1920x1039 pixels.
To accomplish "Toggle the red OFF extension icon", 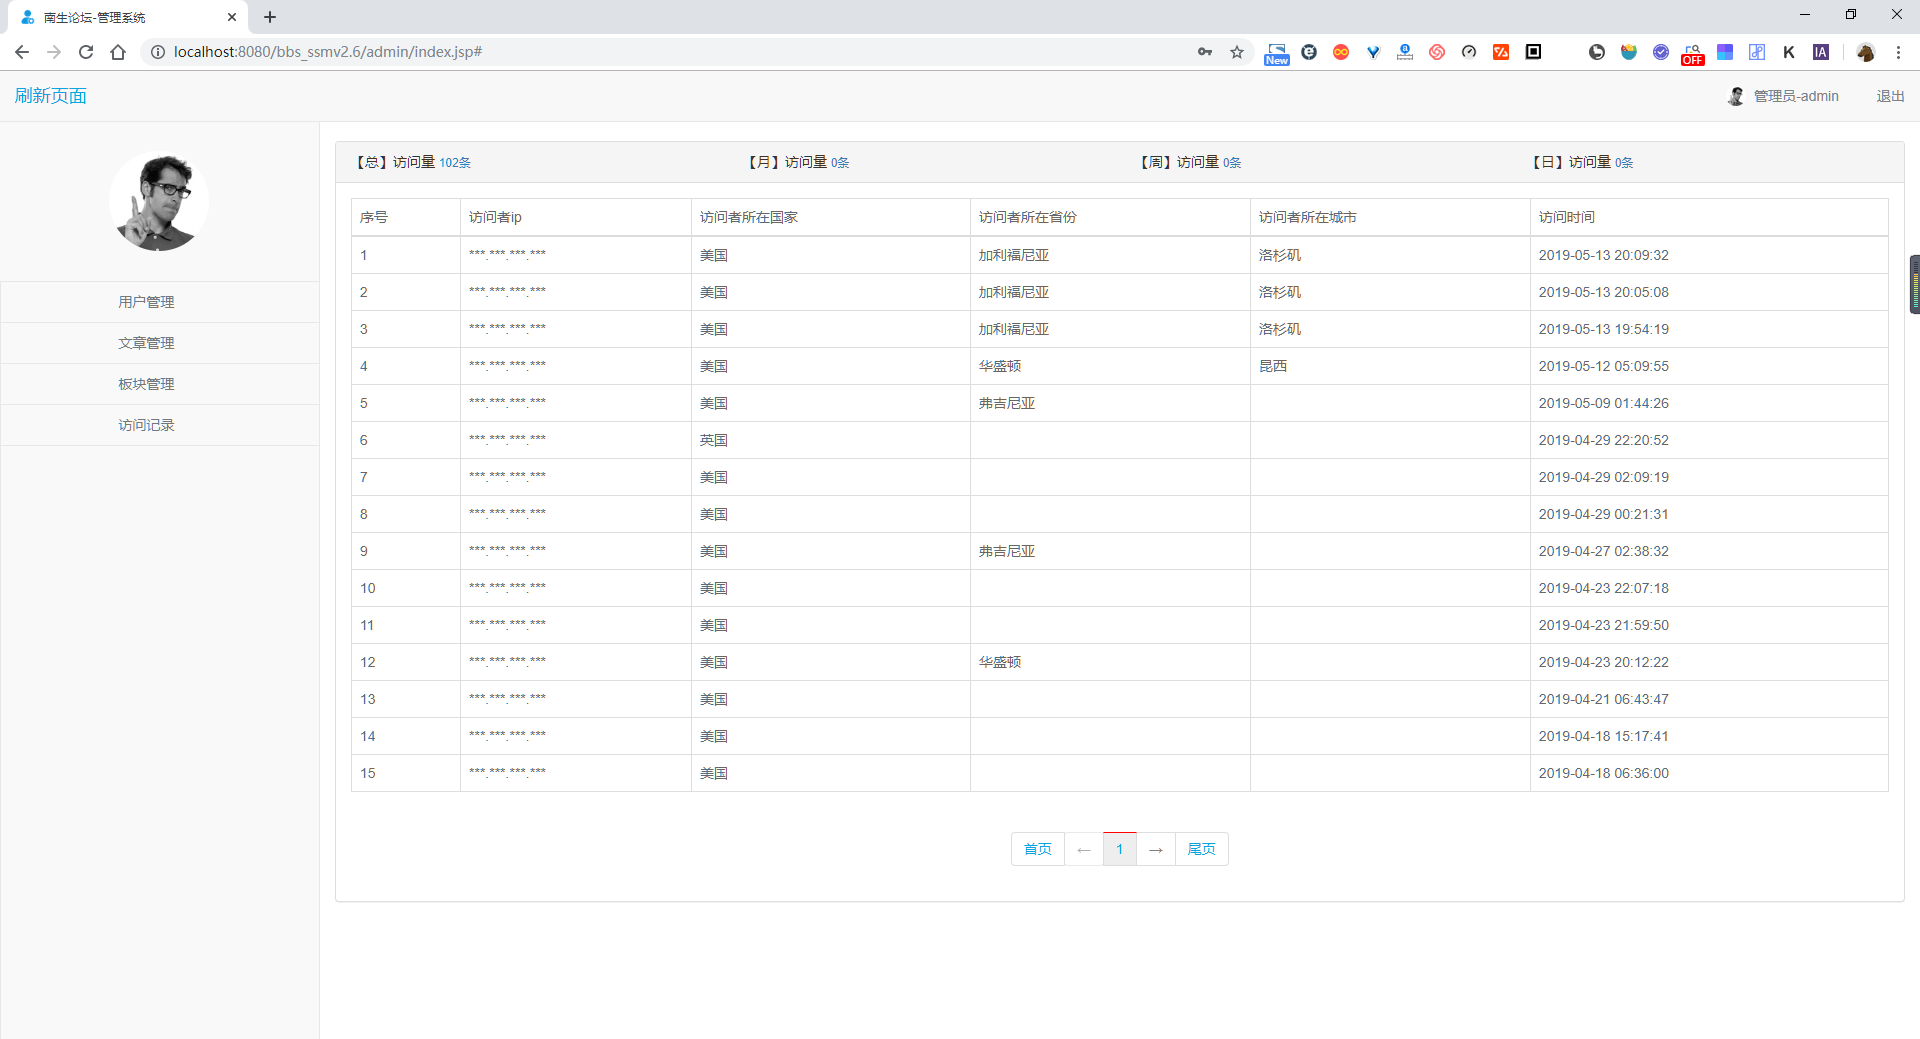I will click(1693, 54).
